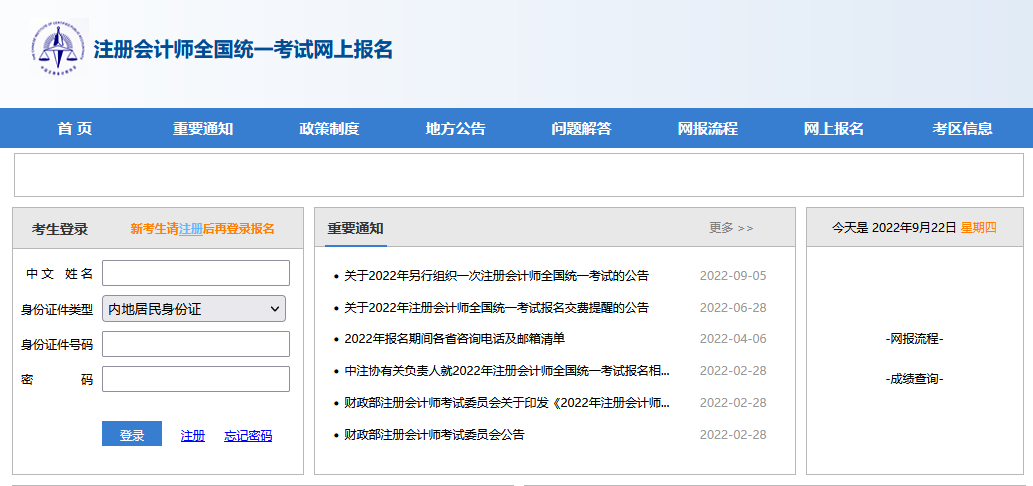Go to 重要通知 in navigation bar
1033x486 pixels.
point(203,128)
